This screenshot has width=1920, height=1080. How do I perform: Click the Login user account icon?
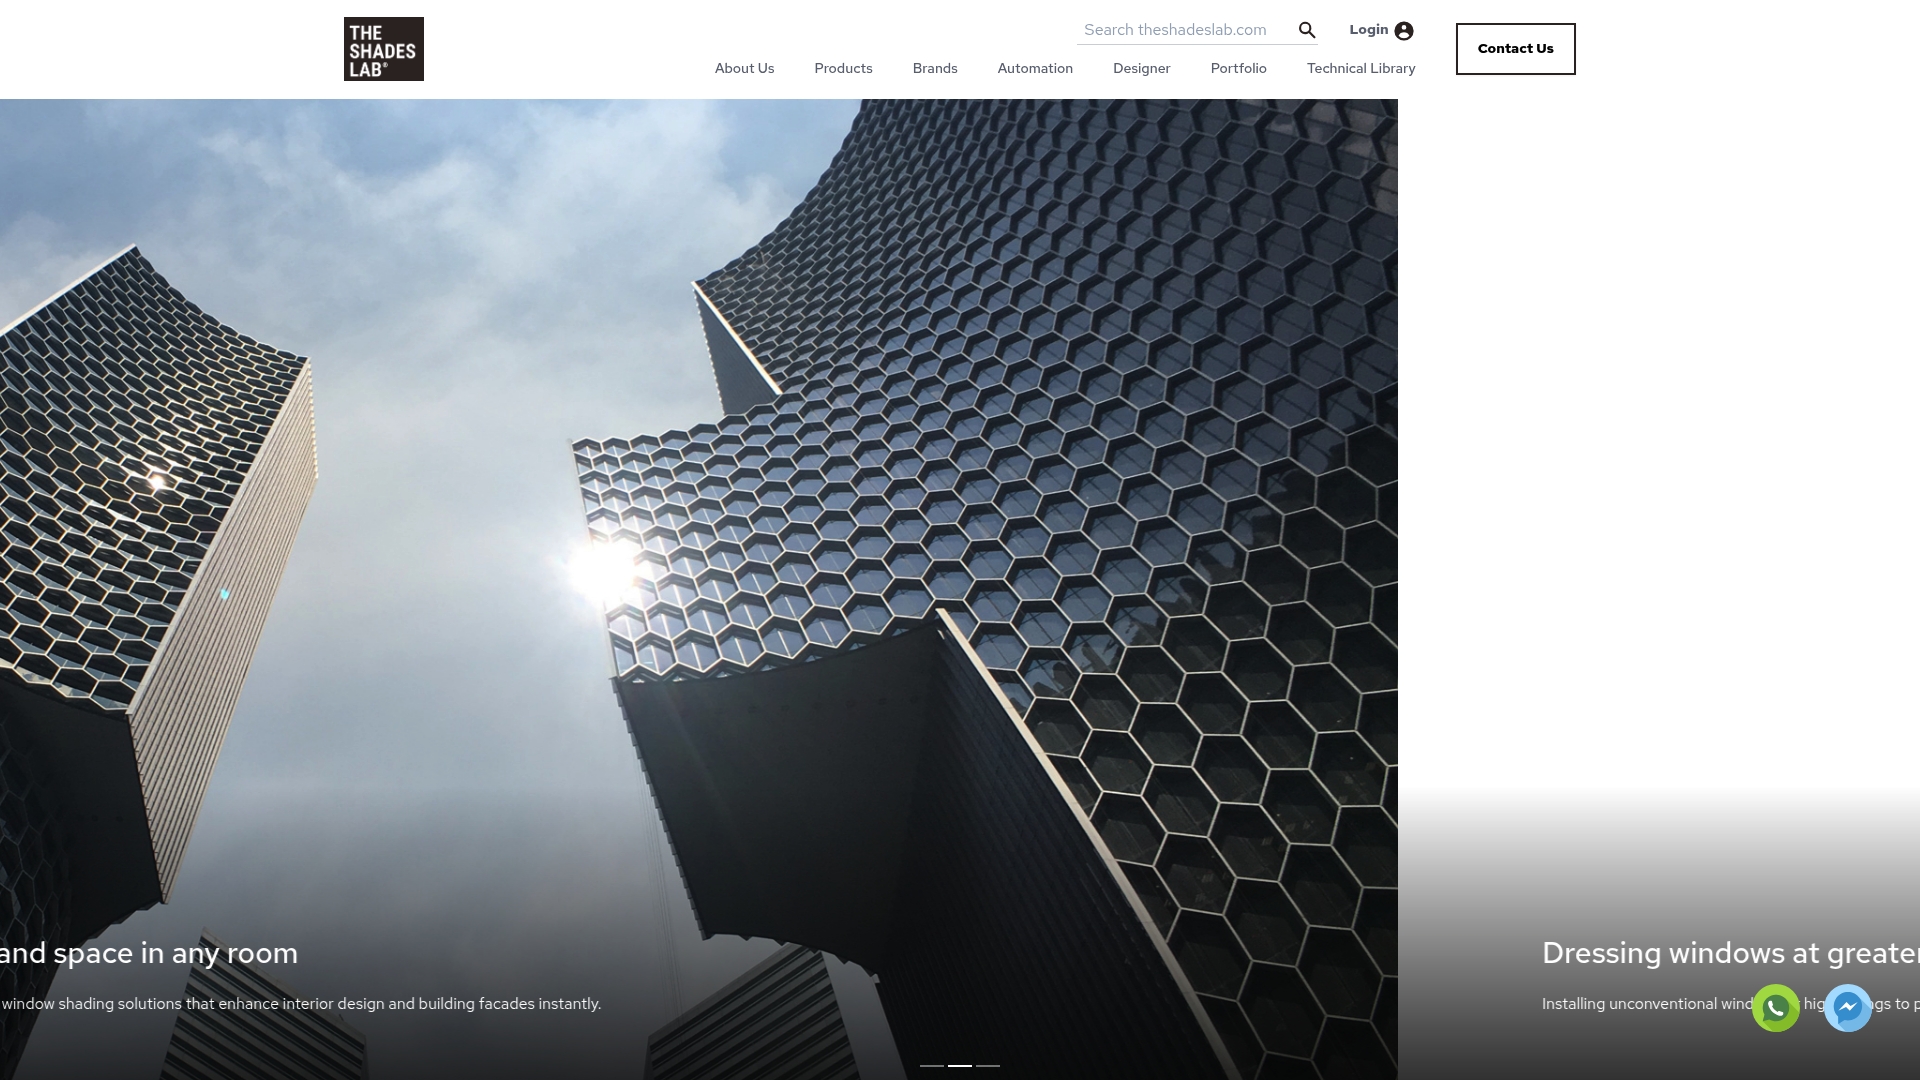click(1404, 31)
